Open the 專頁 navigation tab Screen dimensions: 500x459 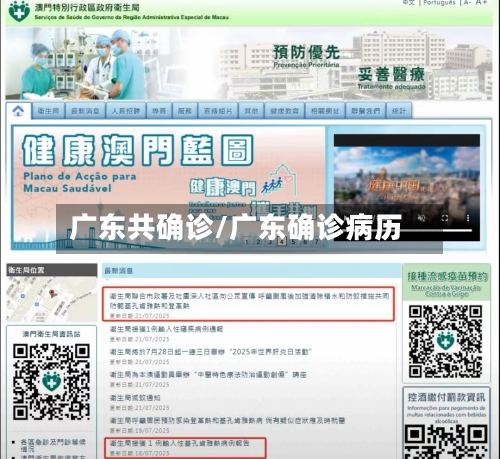pos(159,111)
